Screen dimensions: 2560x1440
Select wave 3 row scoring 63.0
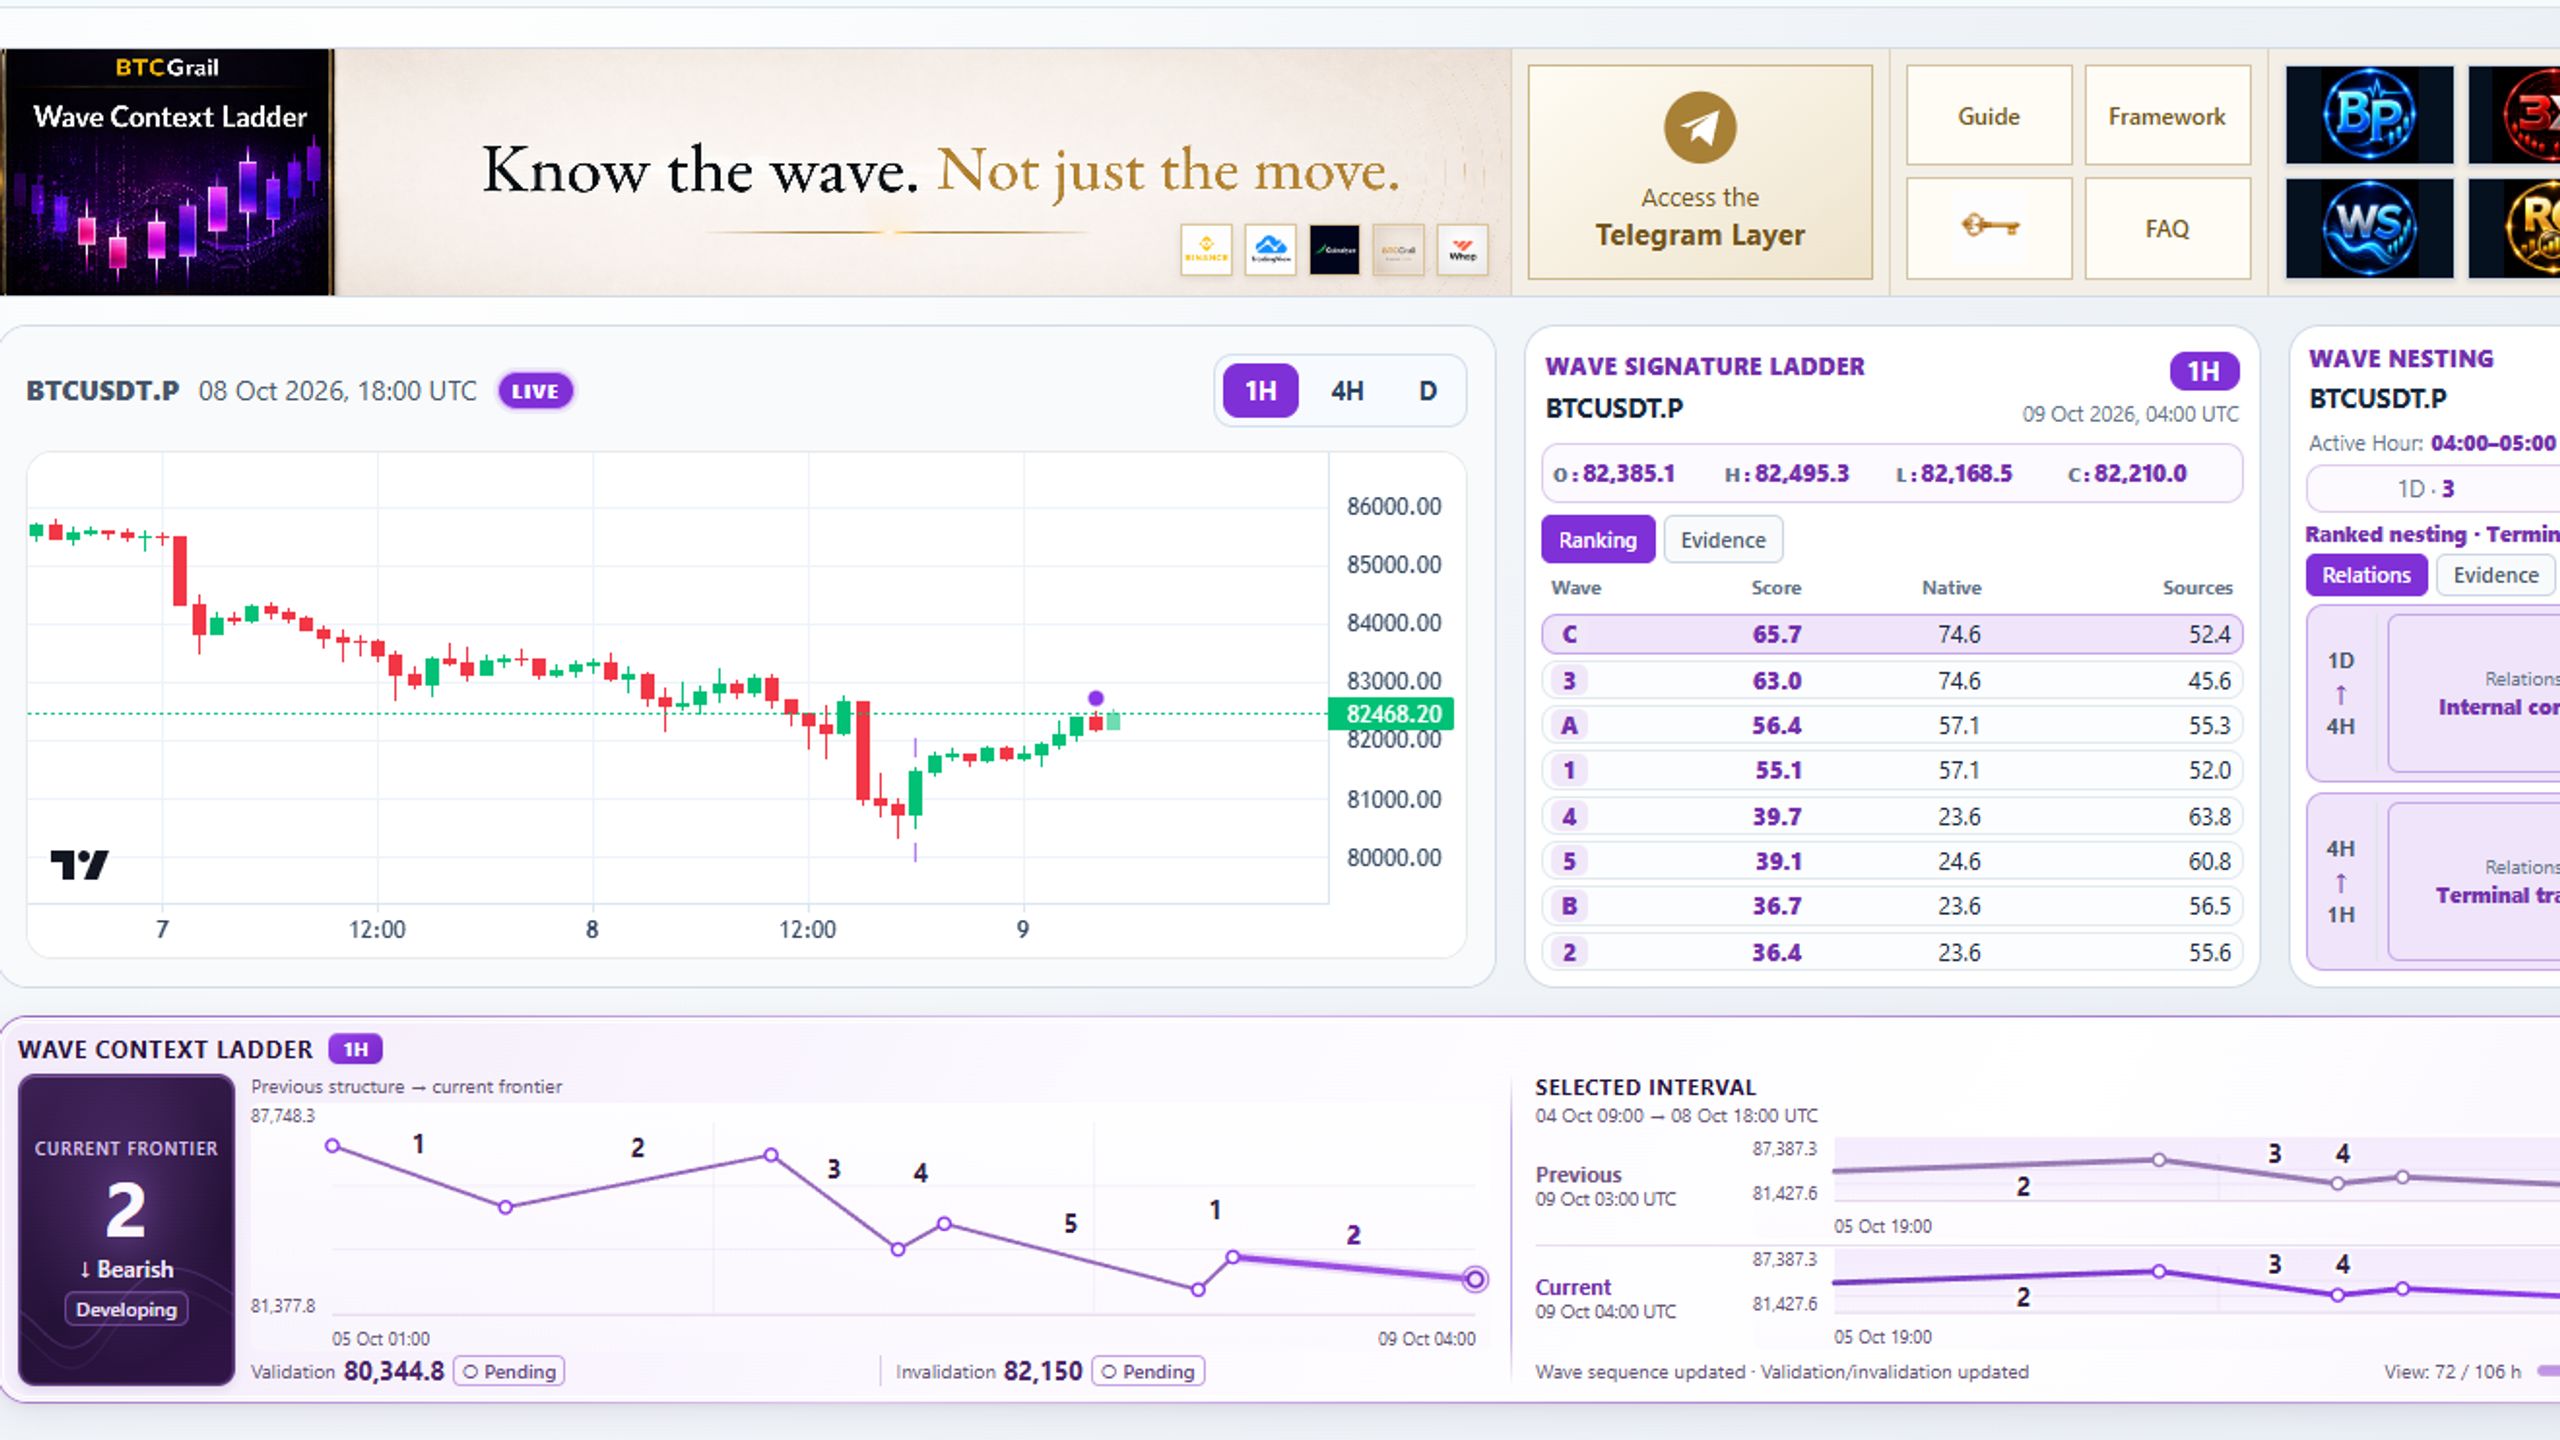(1892, 680)
